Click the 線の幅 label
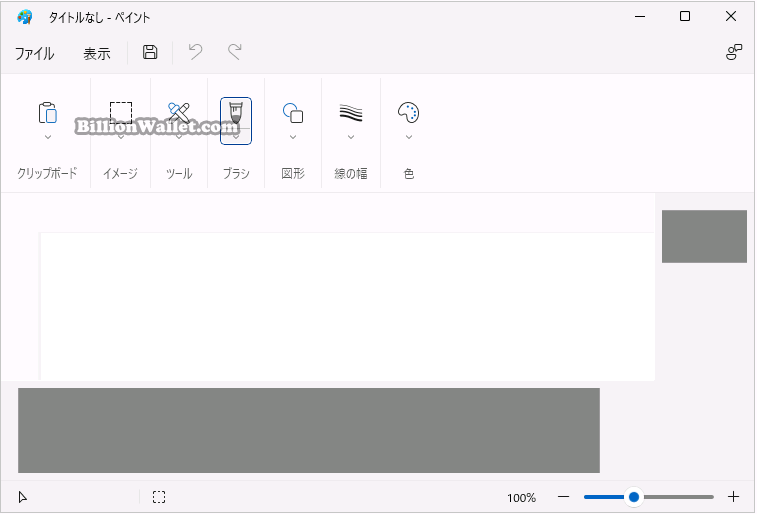 [351, 173]
